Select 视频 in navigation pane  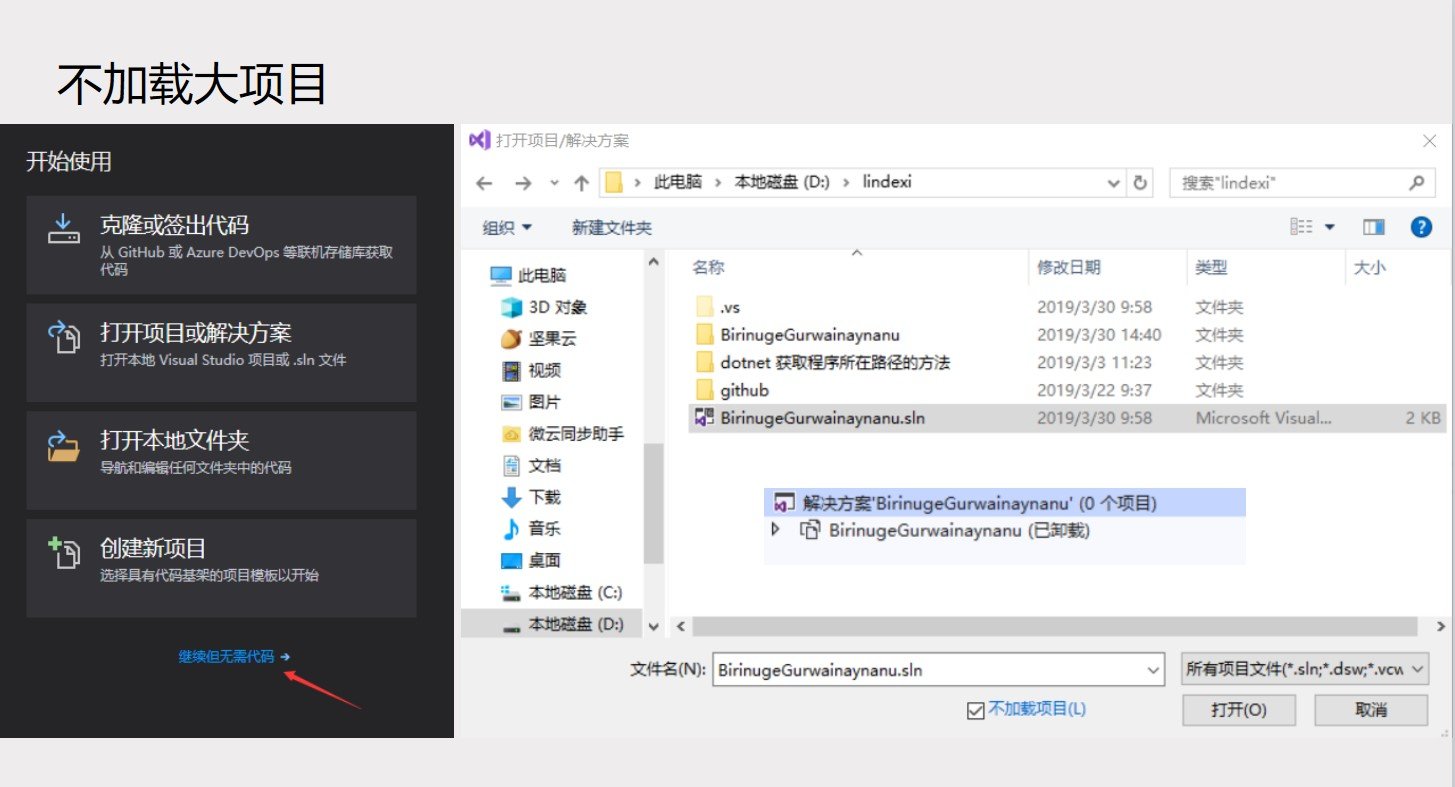531,370
